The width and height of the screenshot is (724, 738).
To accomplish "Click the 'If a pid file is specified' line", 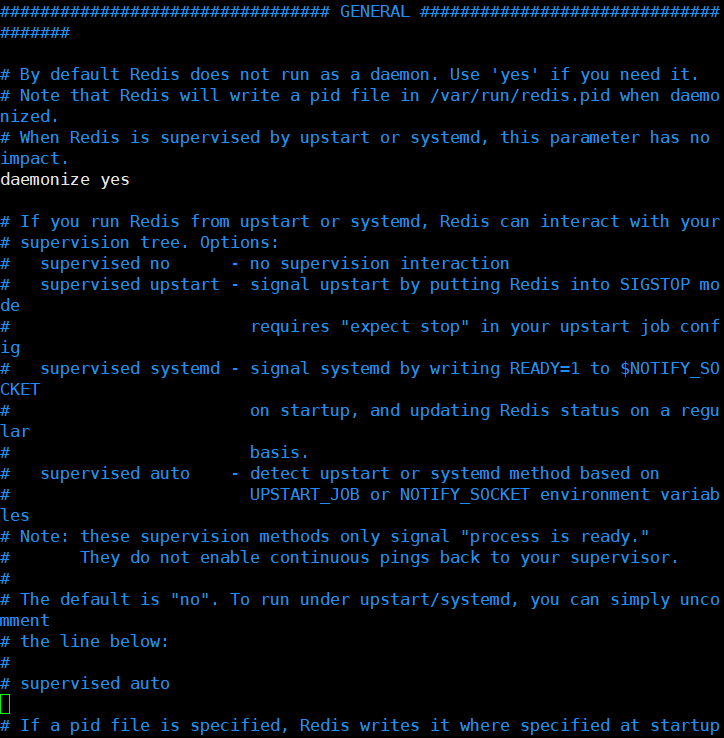I will (x=360, y=726).
